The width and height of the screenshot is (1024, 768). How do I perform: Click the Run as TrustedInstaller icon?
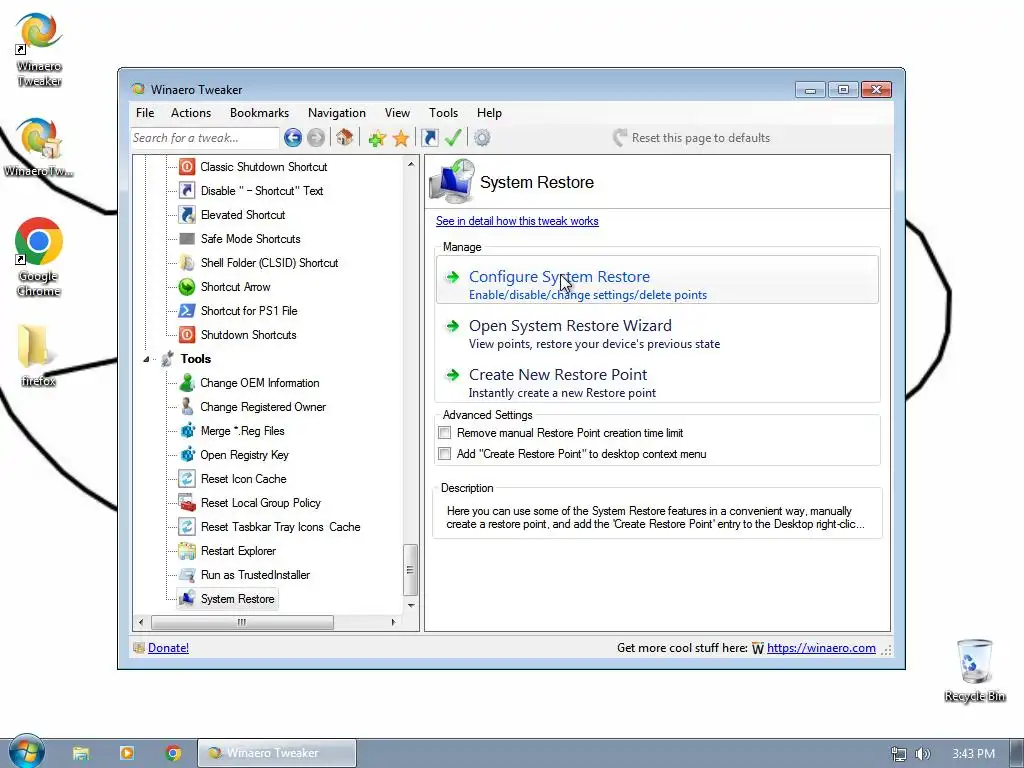(x=187, y=575)
